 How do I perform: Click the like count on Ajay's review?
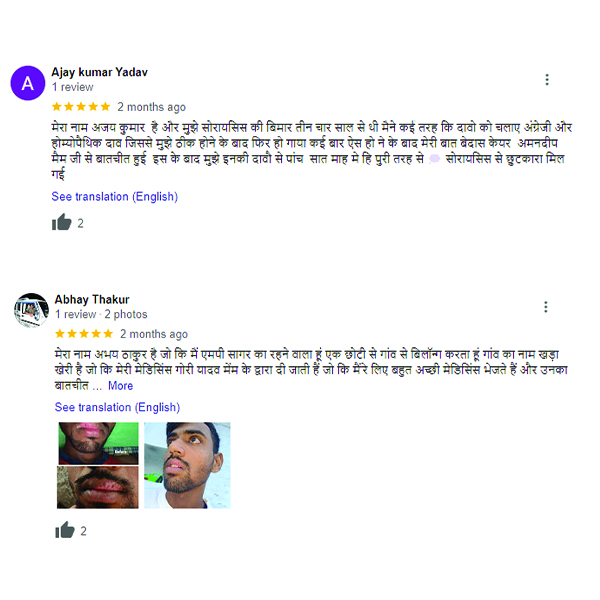tap(80, 223)
